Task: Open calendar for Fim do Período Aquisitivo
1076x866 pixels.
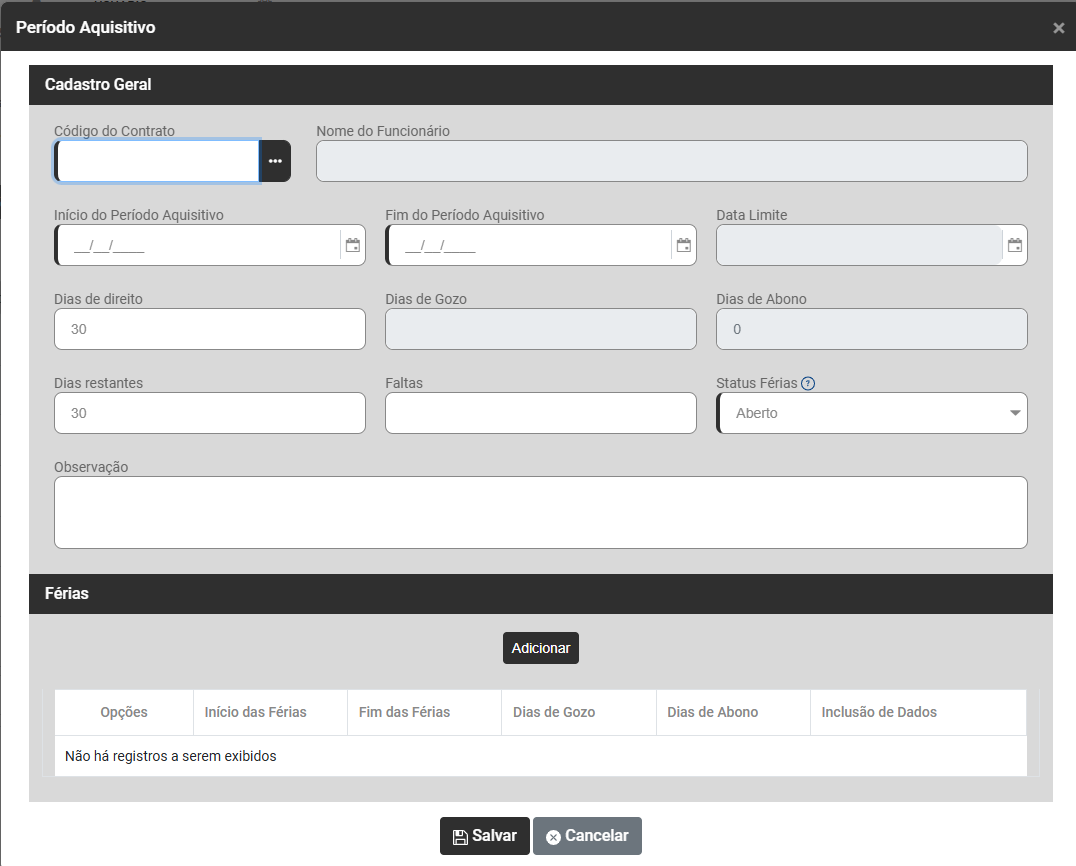Action: click(684, 245)
